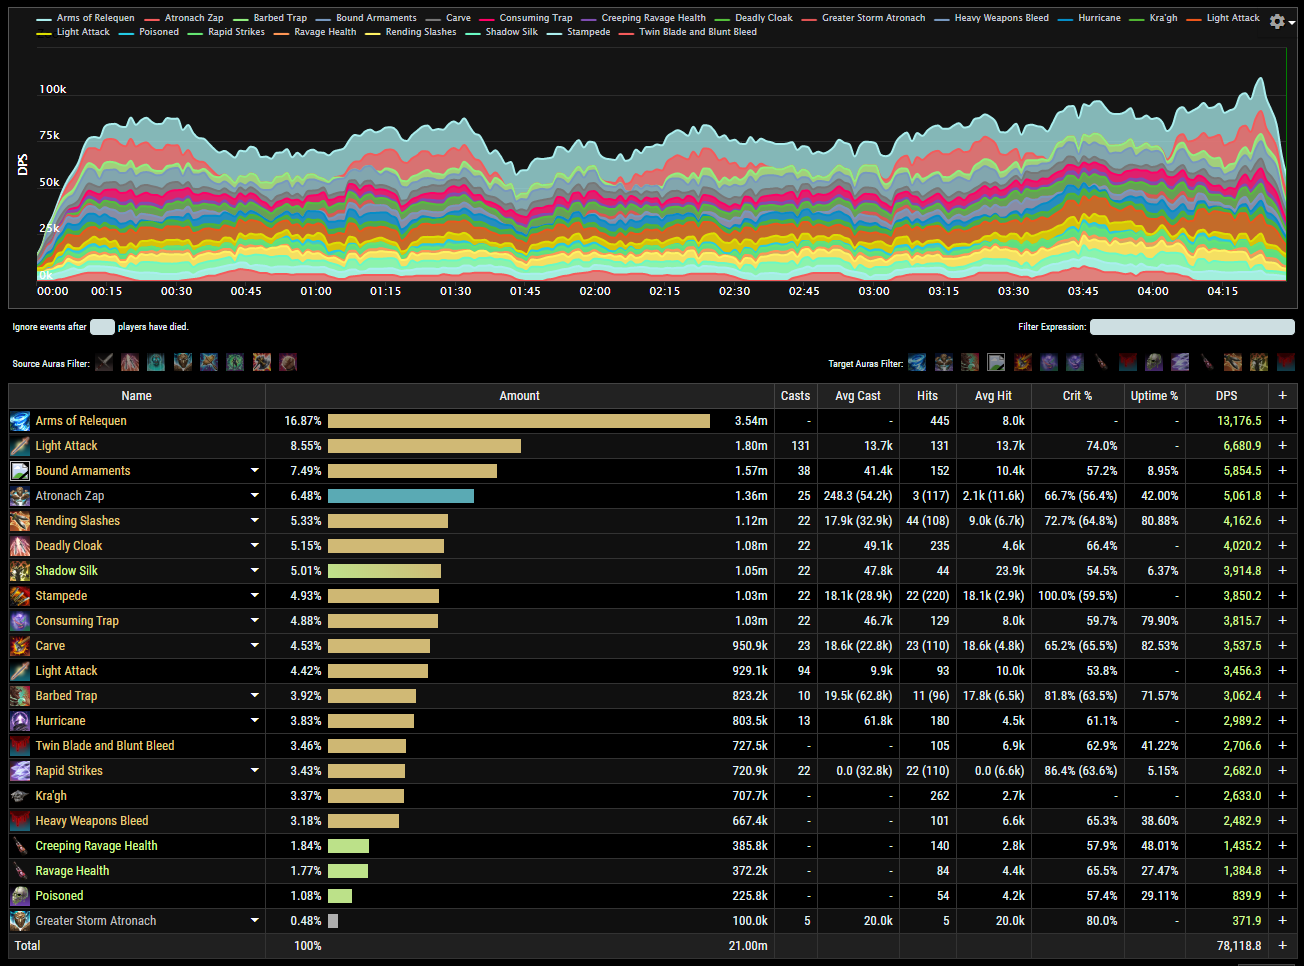The image size is (1304, 966).
Task: Click the Creeping Ravage Health row icon
Action: (20, 846)
